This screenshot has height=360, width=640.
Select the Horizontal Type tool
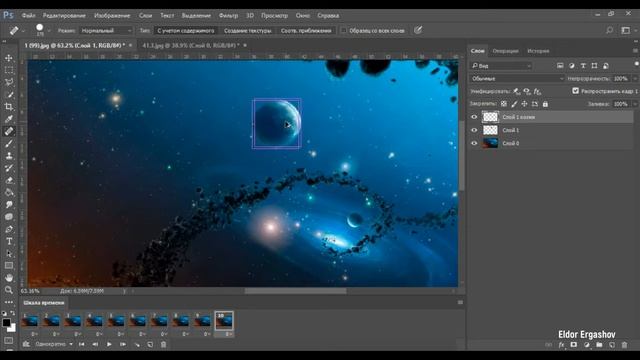tap(9, 242)
